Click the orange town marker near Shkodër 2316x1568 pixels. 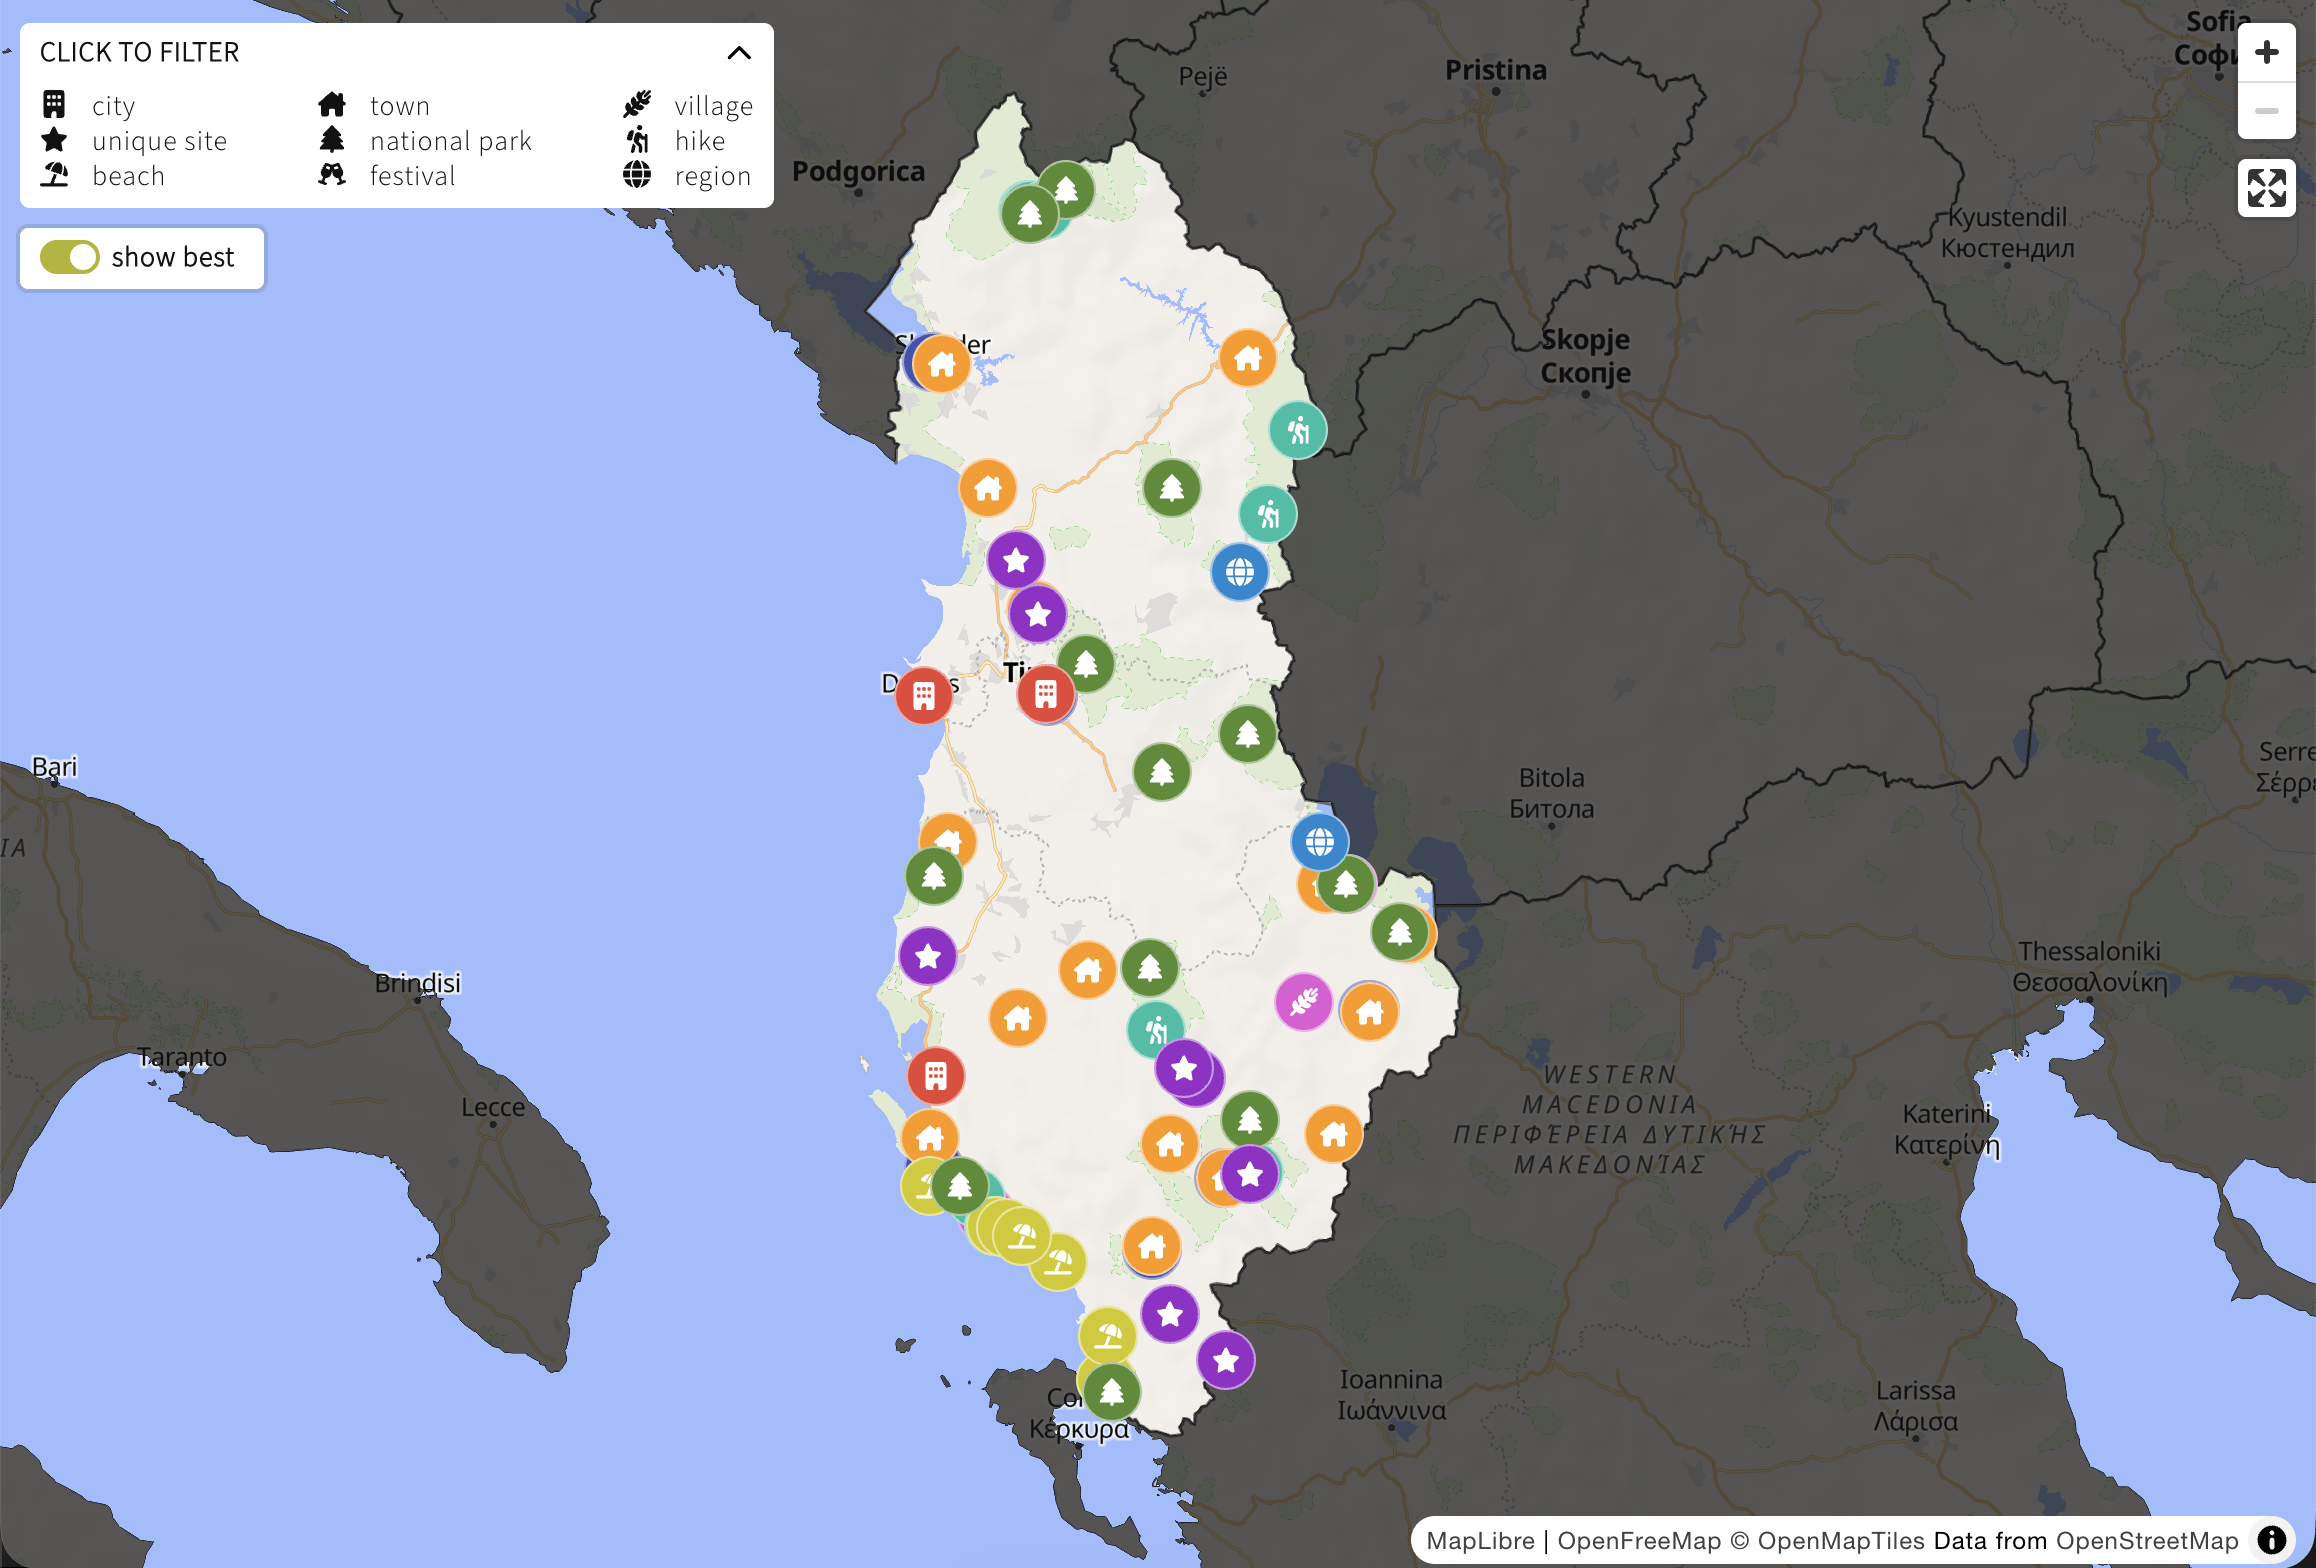(942, 364)
